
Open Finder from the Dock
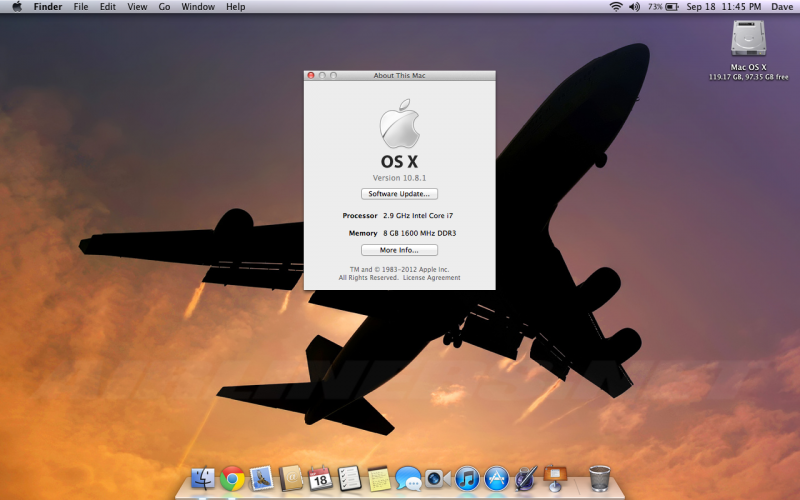(203, 479)
